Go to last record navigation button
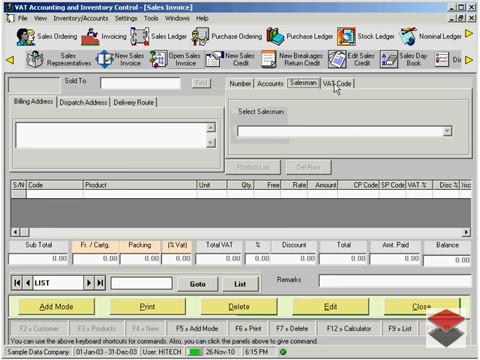This screenshot has width=480, height=360. [100, 283]
